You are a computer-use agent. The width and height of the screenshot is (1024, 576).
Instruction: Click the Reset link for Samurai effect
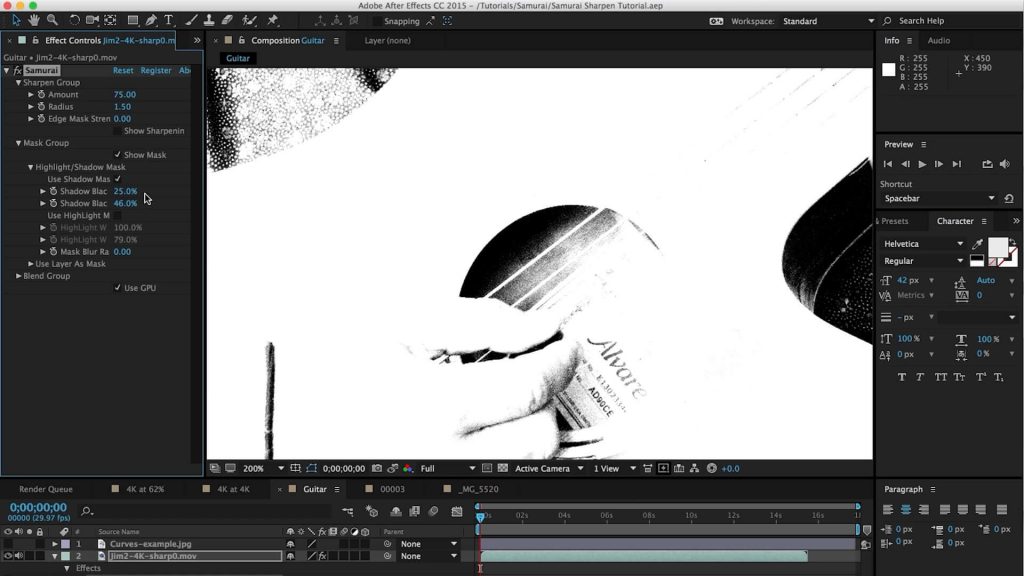click(x=123, y=71)
